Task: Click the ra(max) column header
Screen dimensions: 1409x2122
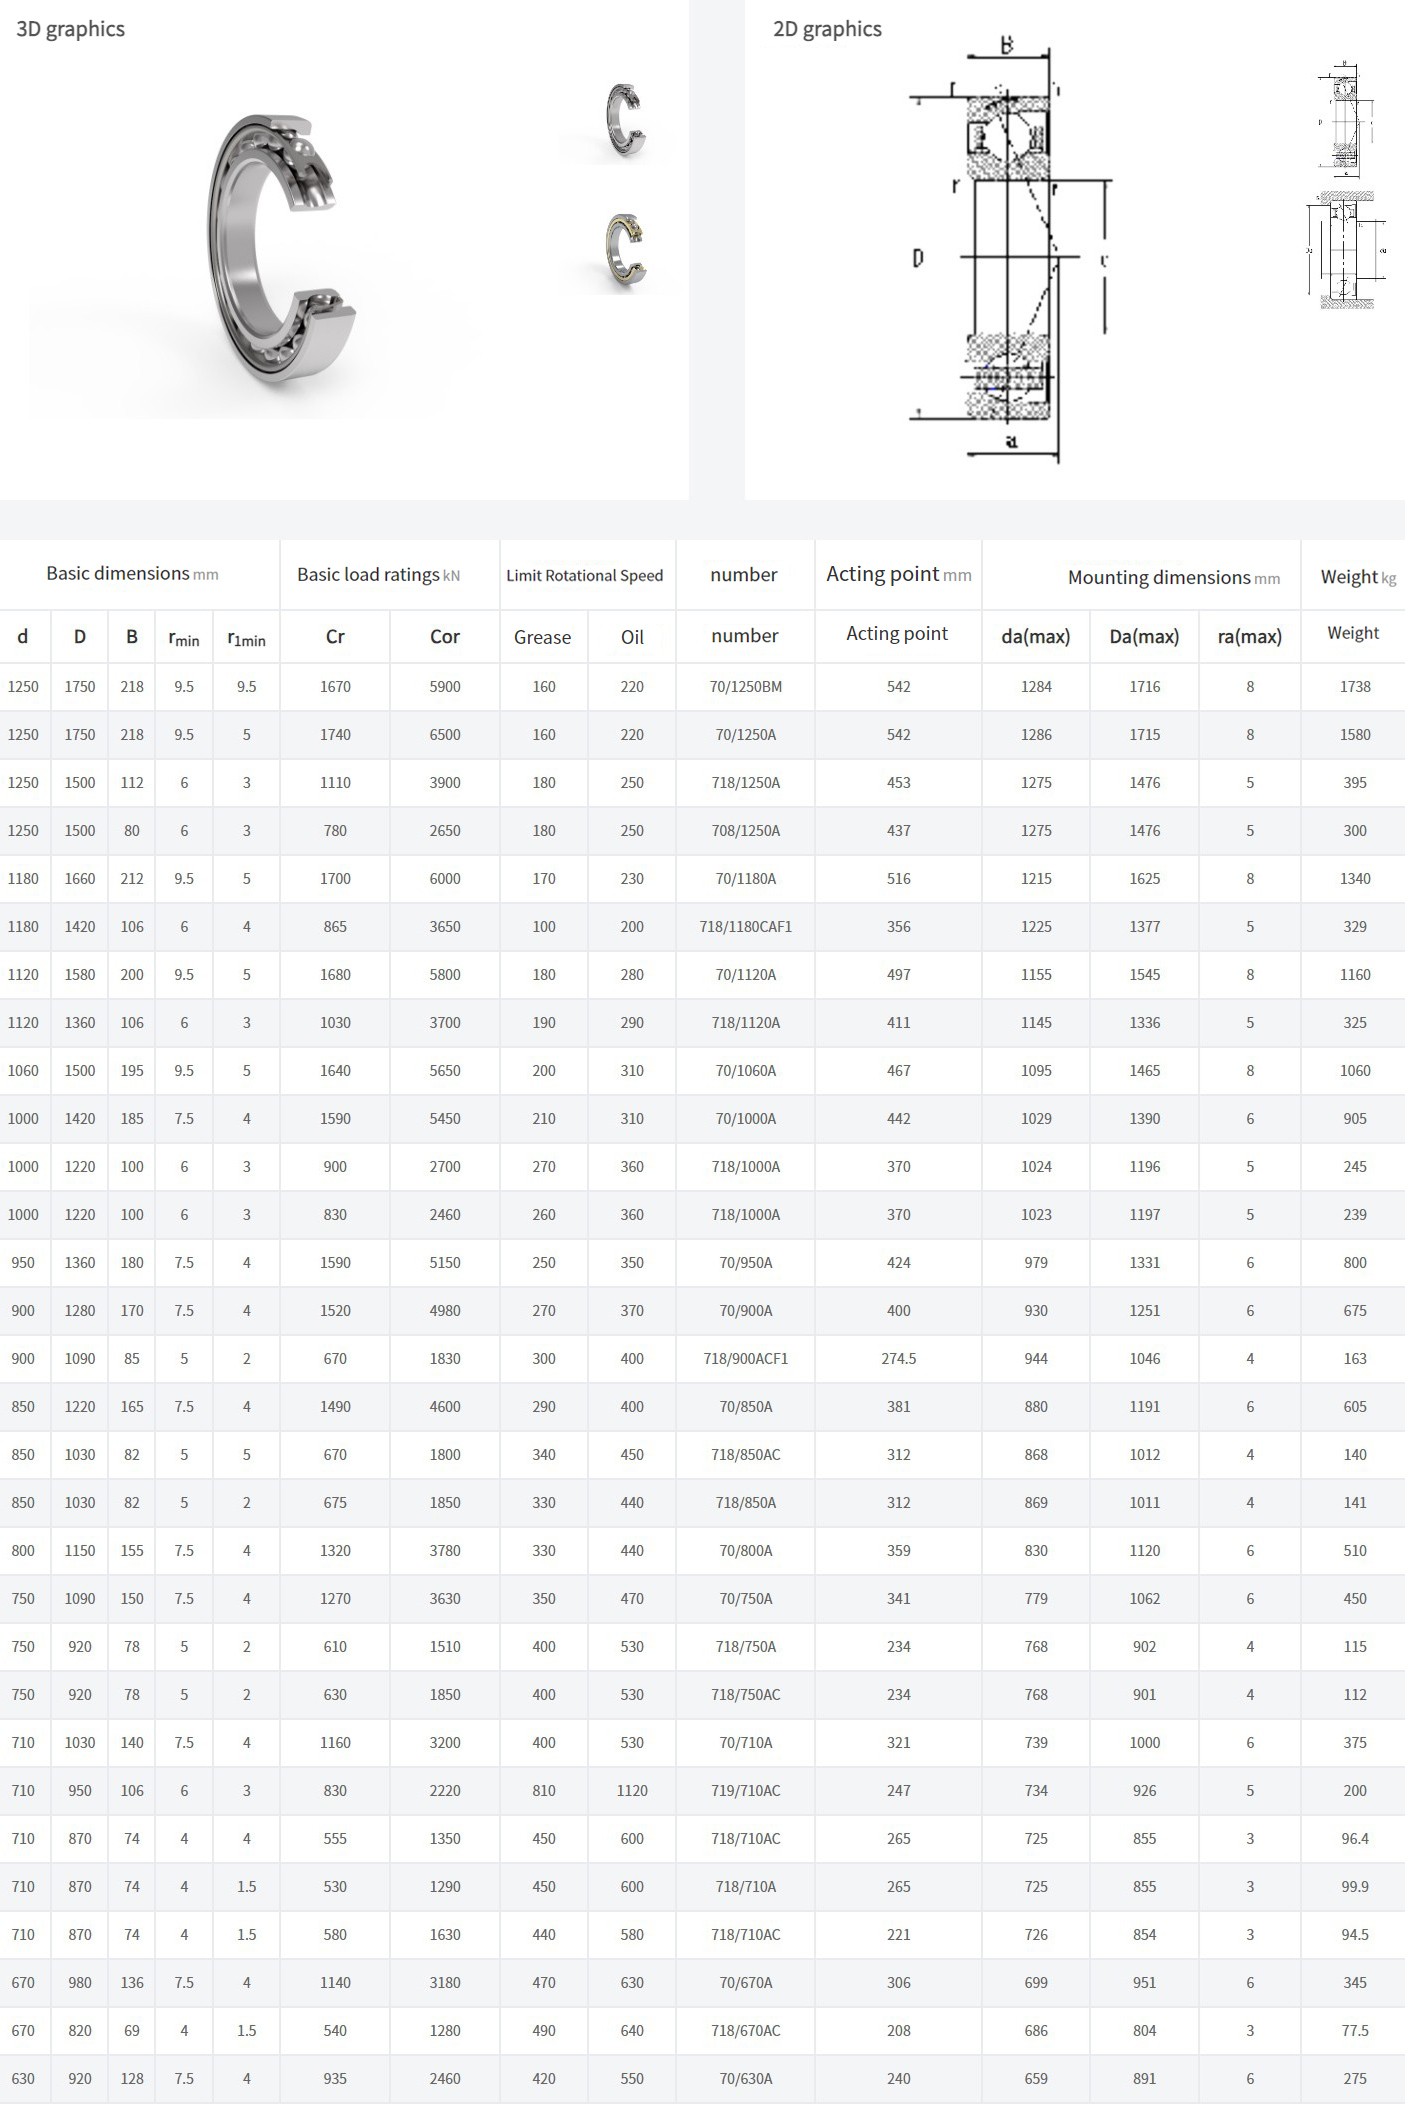Action: tap(1250, 637)
